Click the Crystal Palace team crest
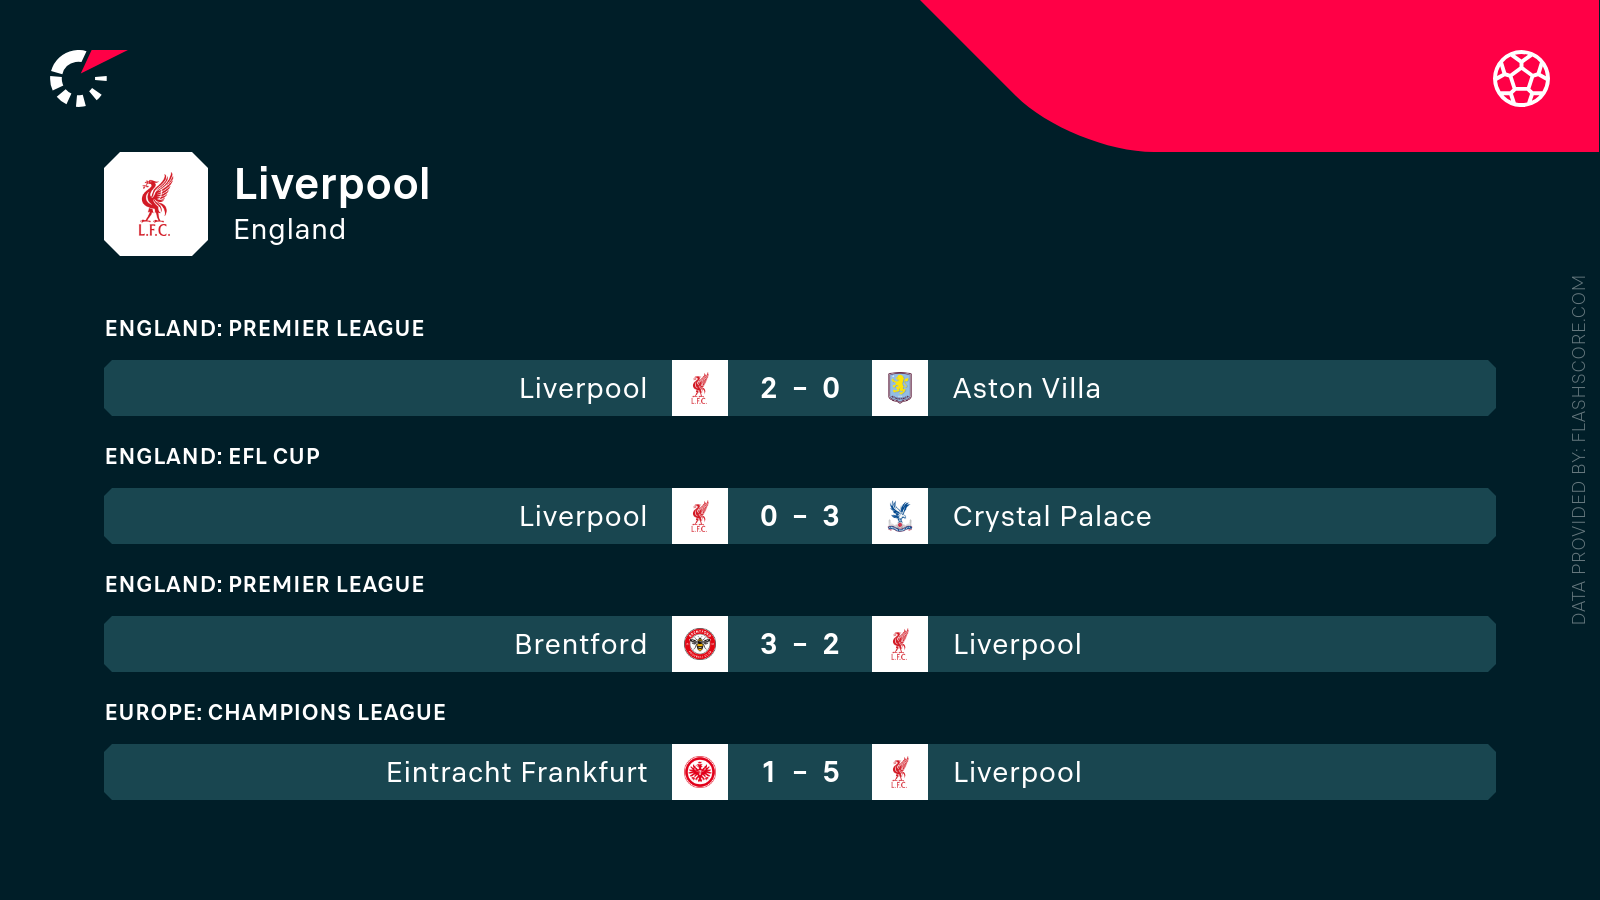The width and height of the screenshot is (1600, 900). click(900, 516)
